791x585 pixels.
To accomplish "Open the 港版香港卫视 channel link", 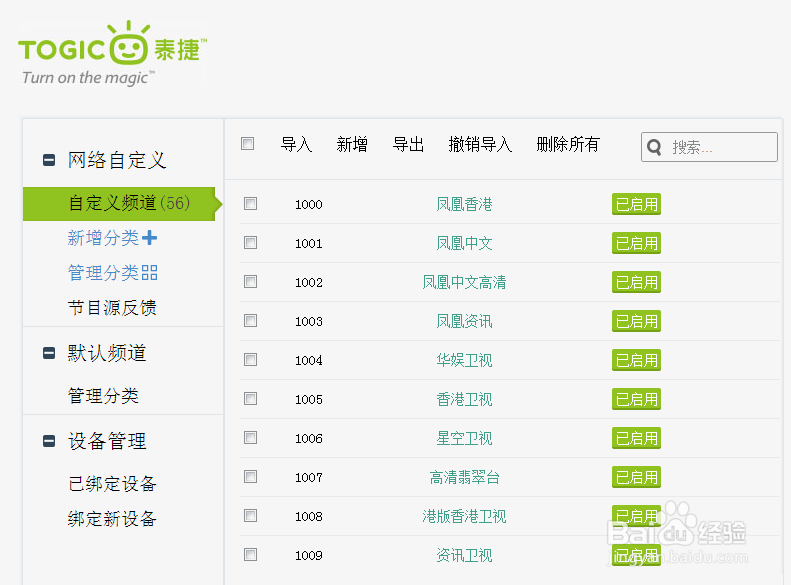I will (x=464, y=516).
